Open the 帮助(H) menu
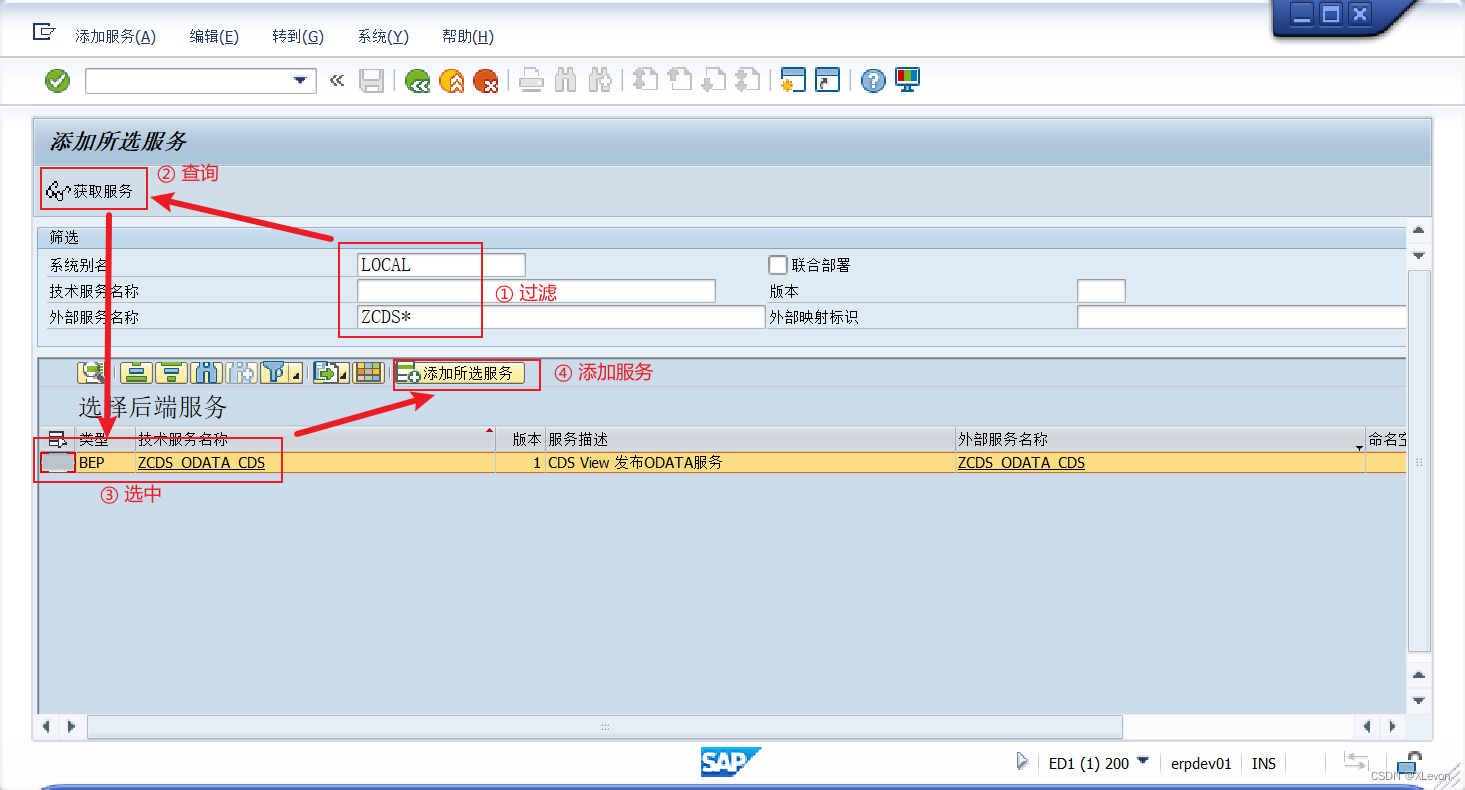This screenshot has width=1465, height=790. click(468, 37)
